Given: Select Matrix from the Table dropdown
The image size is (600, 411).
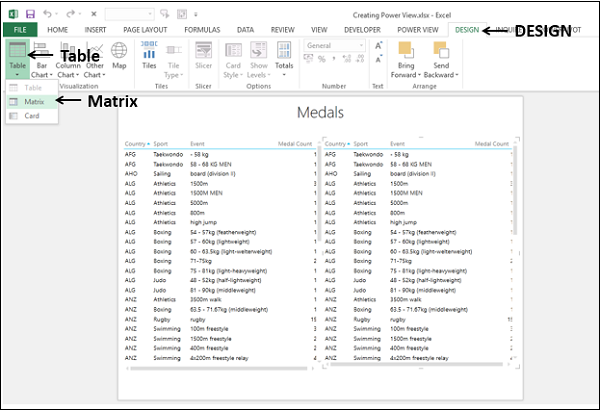Looking at the screenshot, I should (x=34, y=101).
